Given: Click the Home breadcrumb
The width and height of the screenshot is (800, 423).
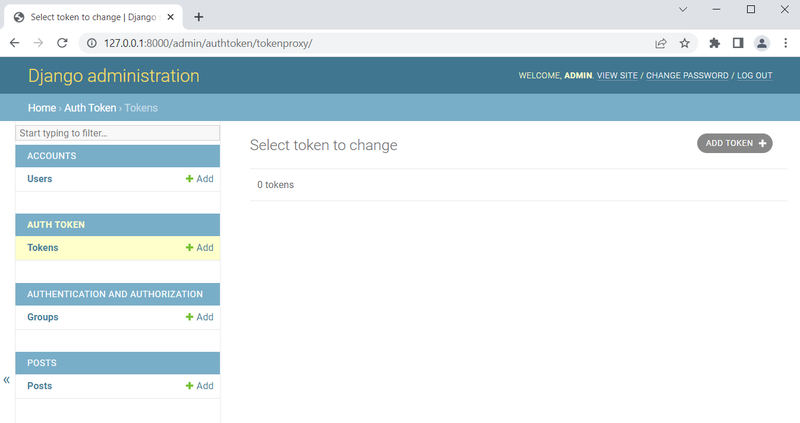Looking at the screenshot, I should [x=42, y=108].
